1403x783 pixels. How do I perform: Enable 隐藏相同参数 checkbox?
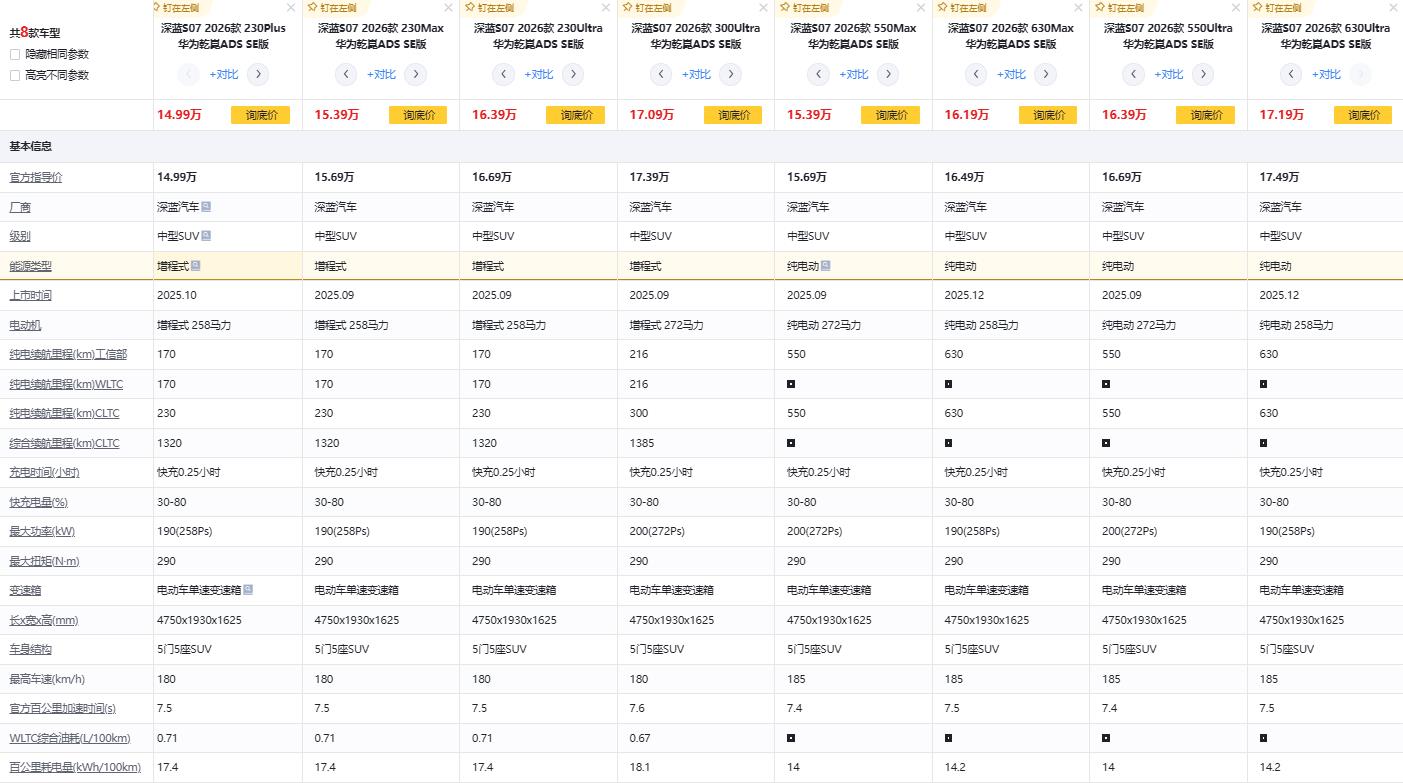pyautogui.click(x=15, y=54)
